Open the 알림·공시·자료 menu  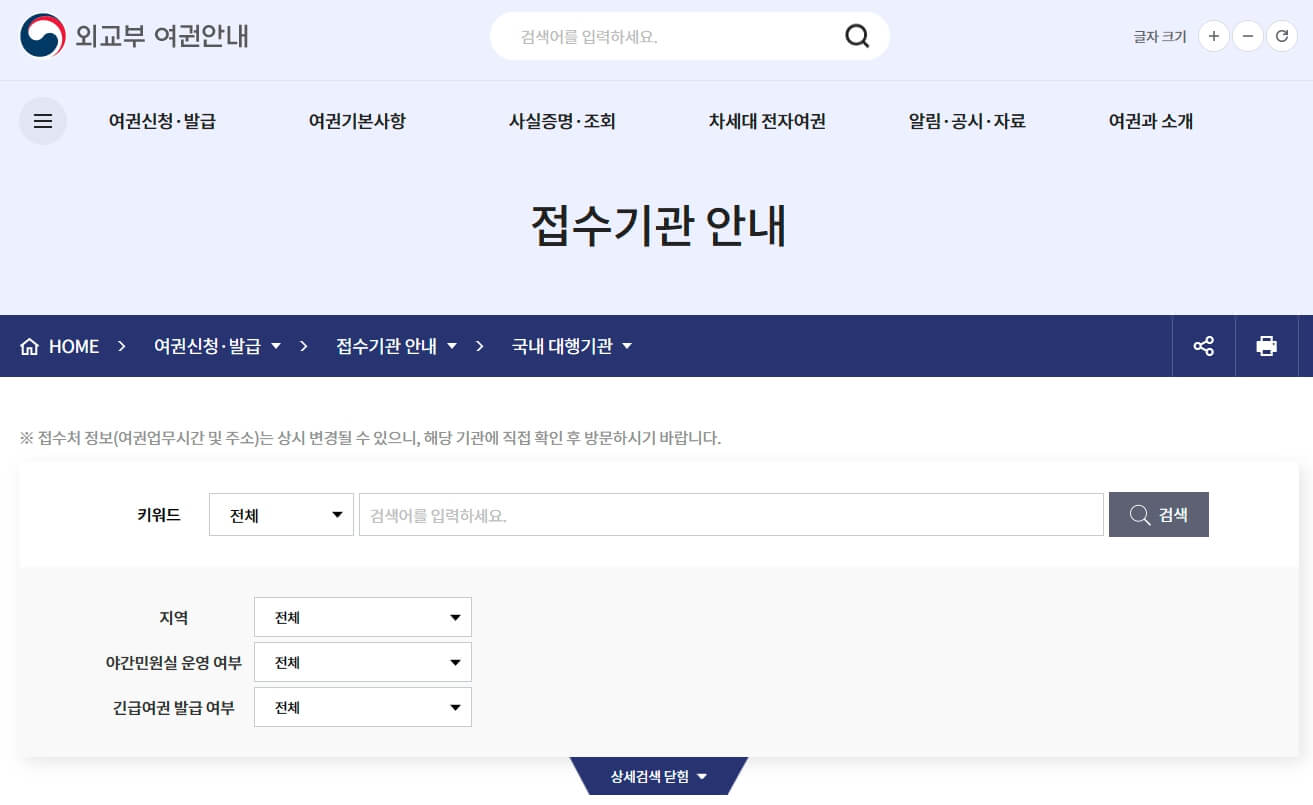coord(968,120)
